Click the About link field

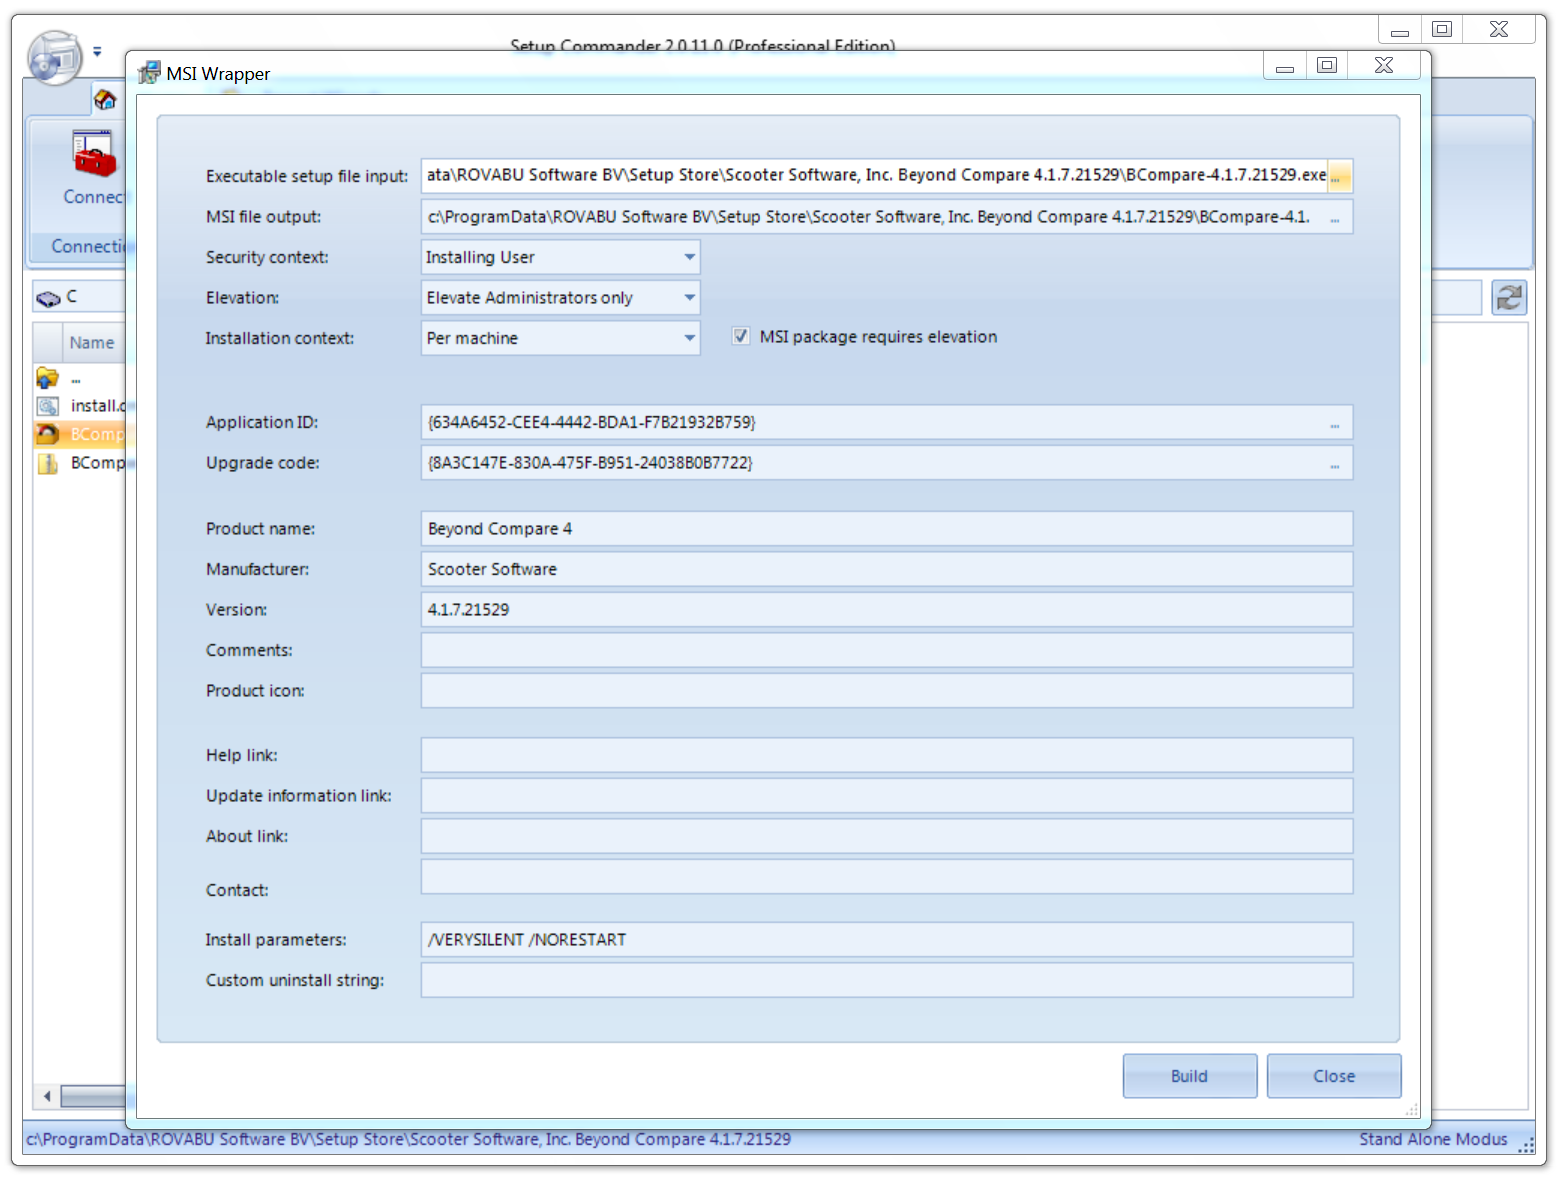[887, 836]
